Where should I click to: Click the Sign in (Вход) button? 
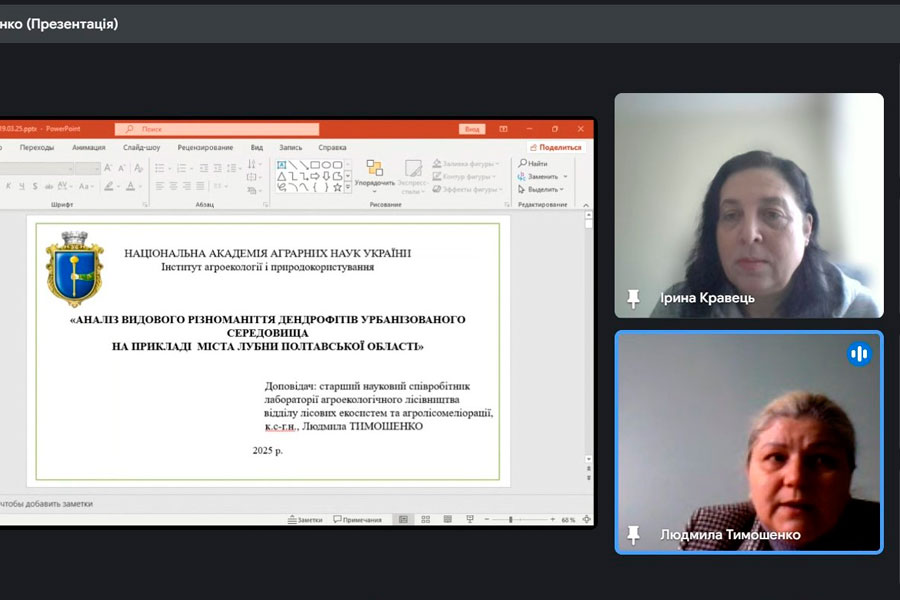point(472,129)
